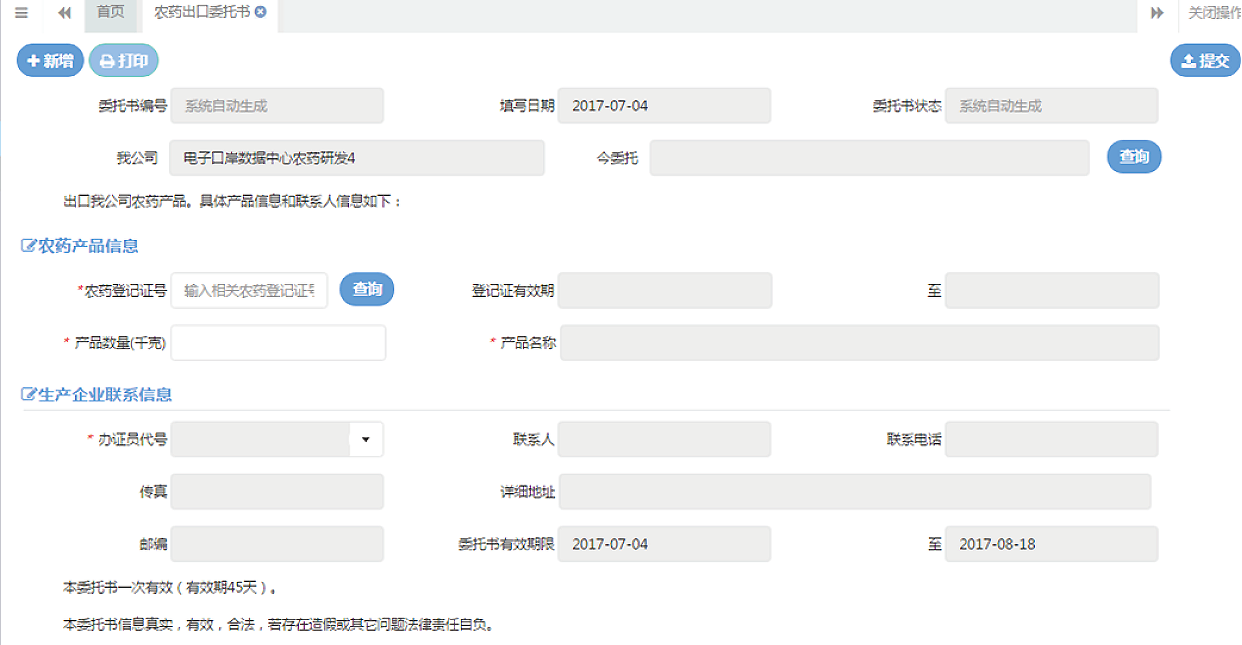Screen dimensions: 1242x645
Task: Click the text 本委托书一次有效(有效期45天)
Action: coord(170,587)
